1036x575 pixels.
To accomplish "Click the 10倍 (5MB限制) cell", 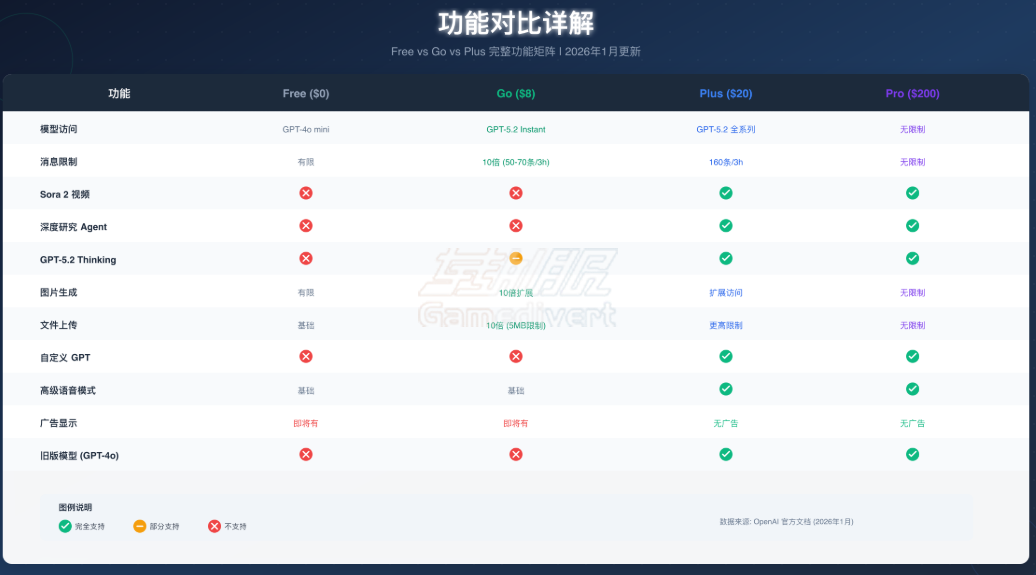I will 516,325.
